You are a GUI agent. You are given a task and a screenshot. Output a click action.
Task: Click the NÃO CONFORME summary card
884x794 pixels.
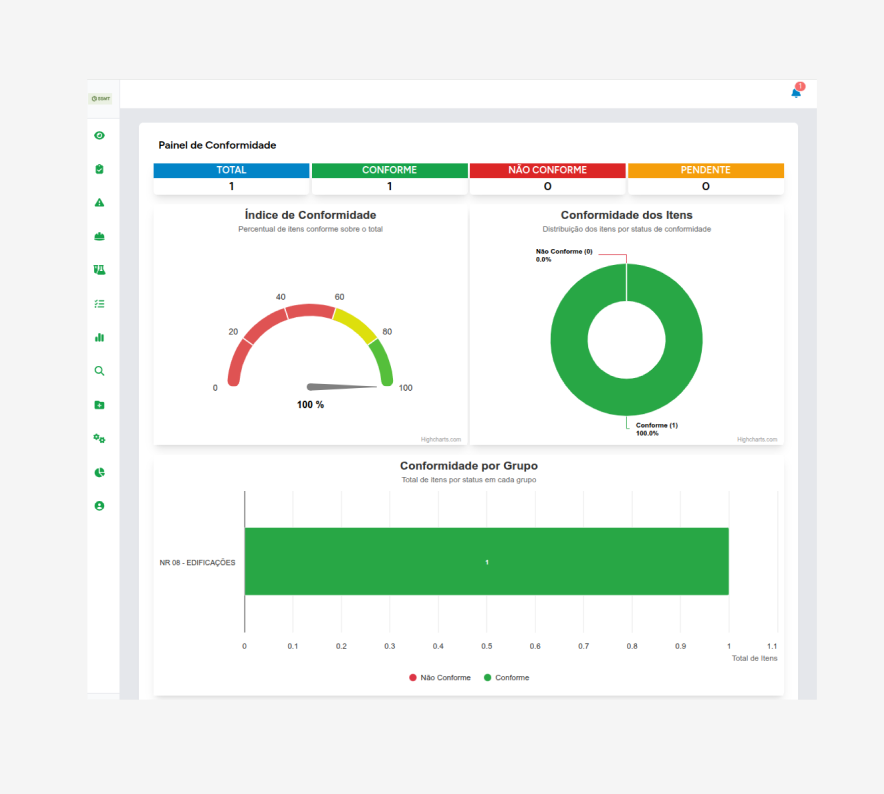point(547,179)
